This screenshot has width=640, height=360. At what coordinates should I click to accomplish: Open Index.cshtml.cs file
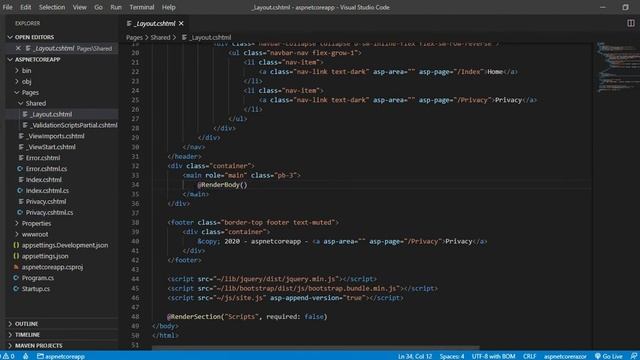tap(47, 191)
